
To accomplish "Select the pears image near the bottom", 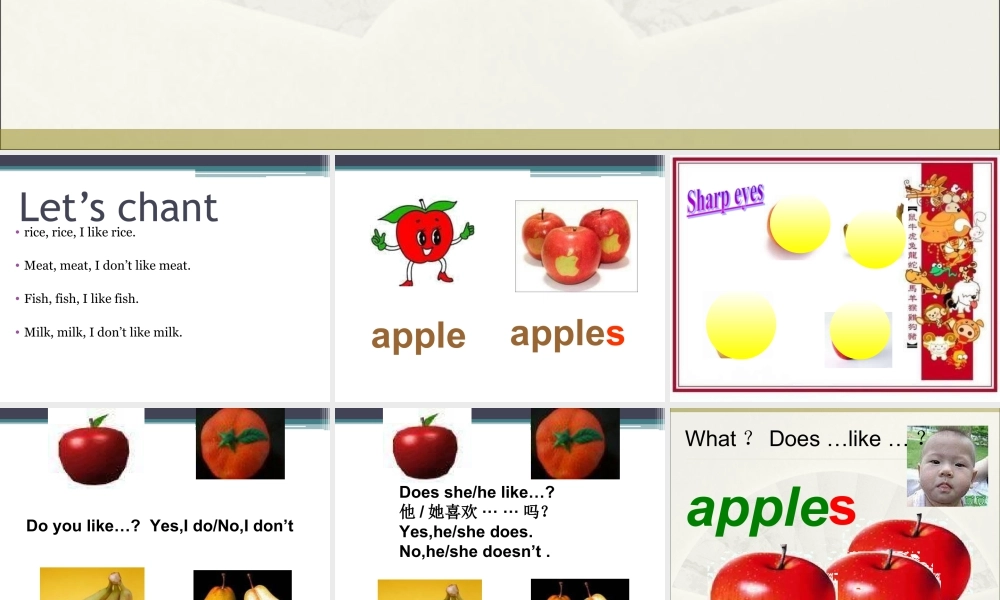I will coord(241,585).
